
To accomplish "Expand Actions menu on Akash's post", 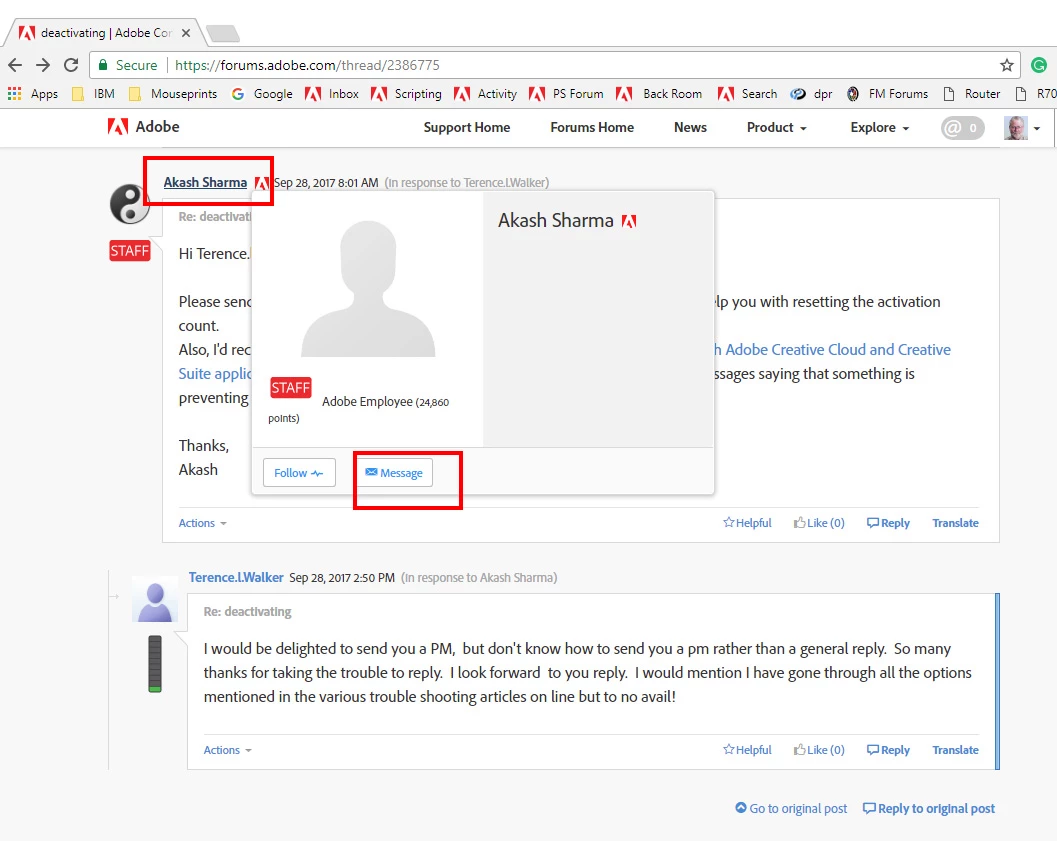I will coord(202,523).
